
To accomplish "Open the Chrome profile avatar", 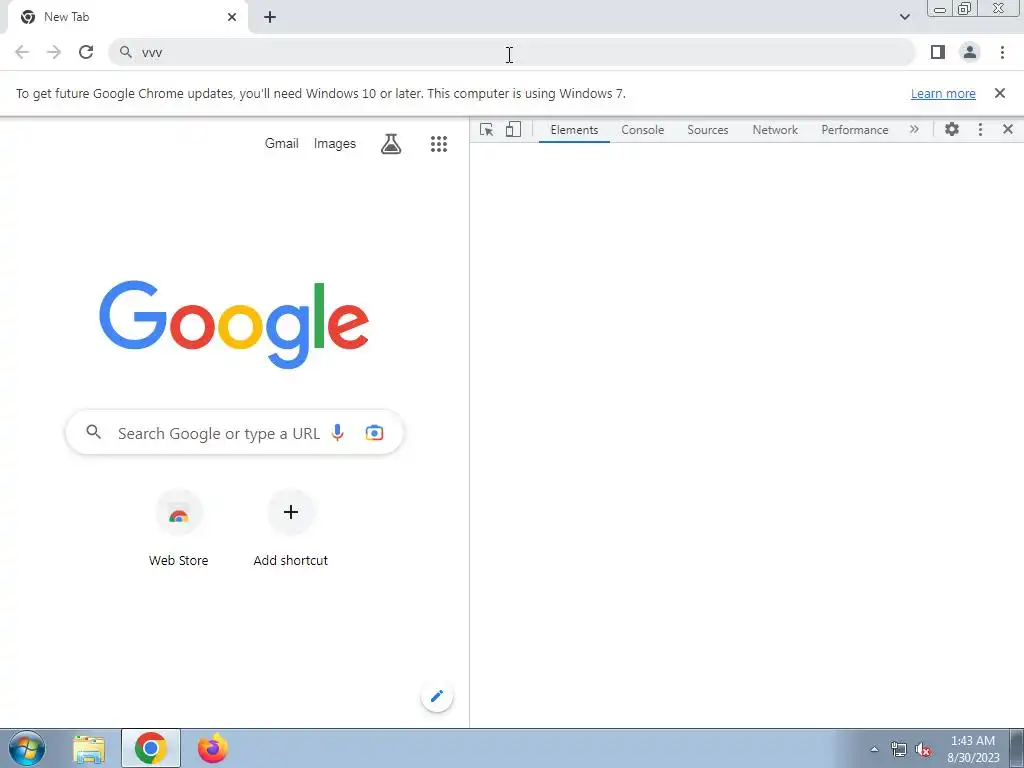I will [x=970, y=52].
